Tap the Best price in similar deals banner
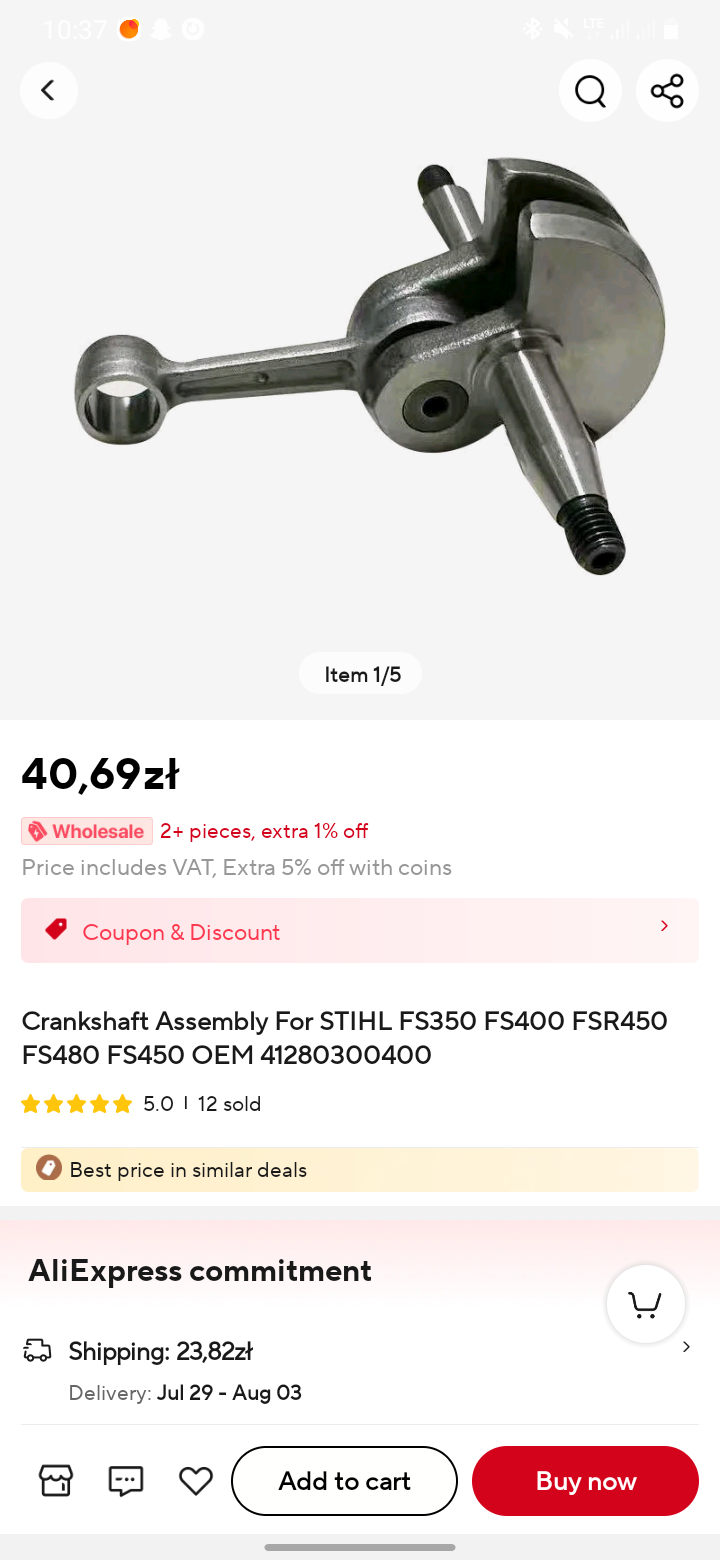Image resolution: width=720 pixels, height=1560 pixels. pos(360,1170)
